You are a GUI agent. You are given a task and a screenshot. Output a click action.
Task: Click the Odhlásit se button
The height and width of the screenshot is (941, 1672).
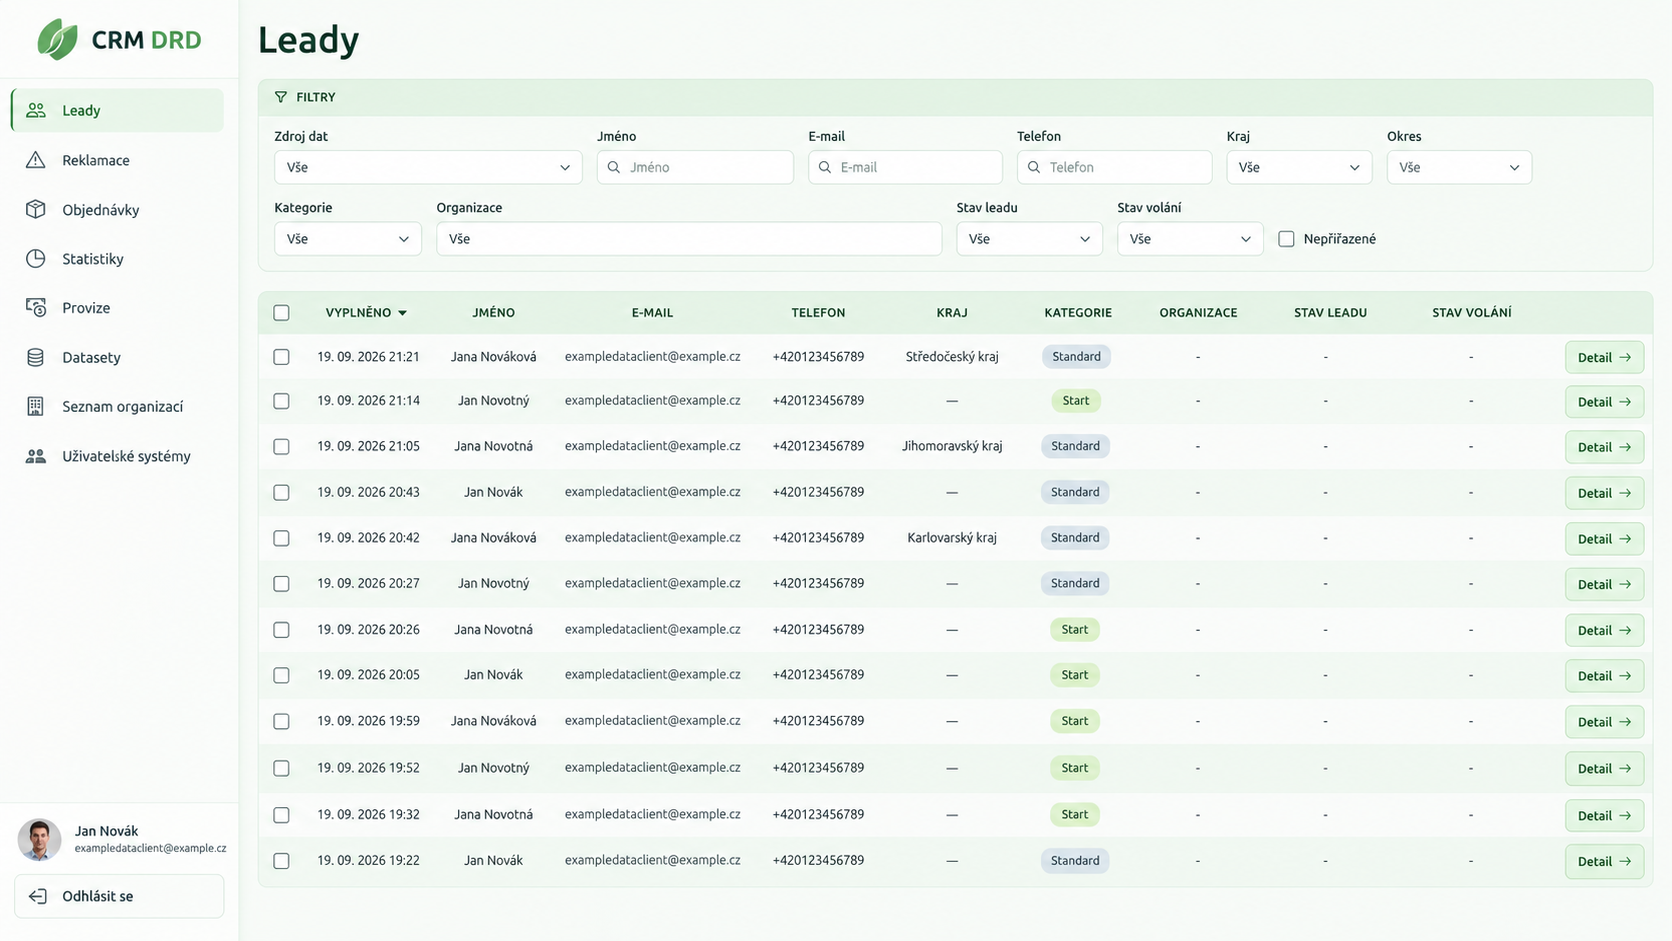click(119, 896)
